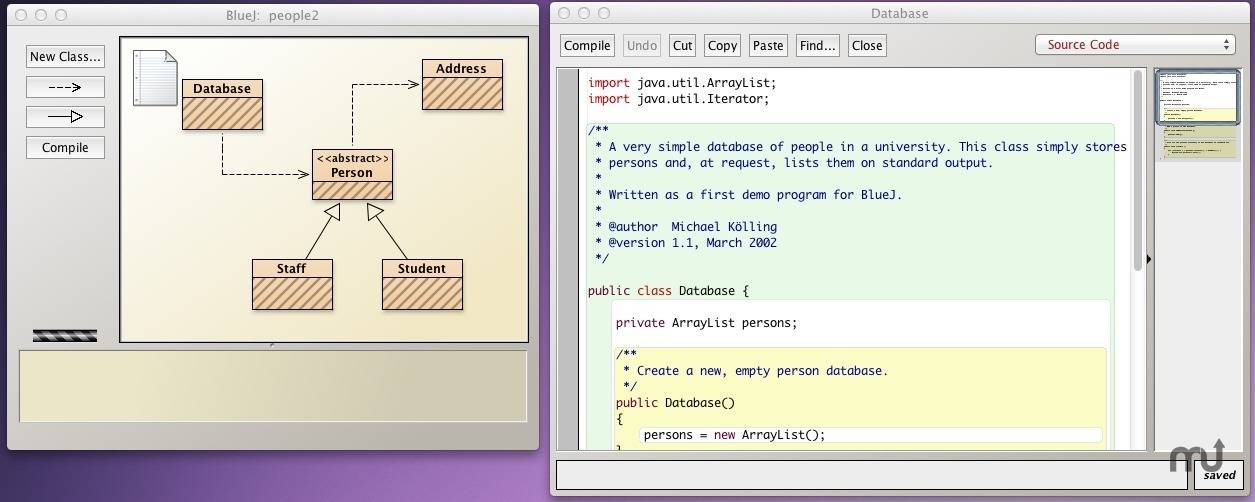The height and width of the screenshot is (502, 1255).
Task: Click the editor vertical scrollbar thumb
Action: pyautogui.click(x=1138, y=169)
